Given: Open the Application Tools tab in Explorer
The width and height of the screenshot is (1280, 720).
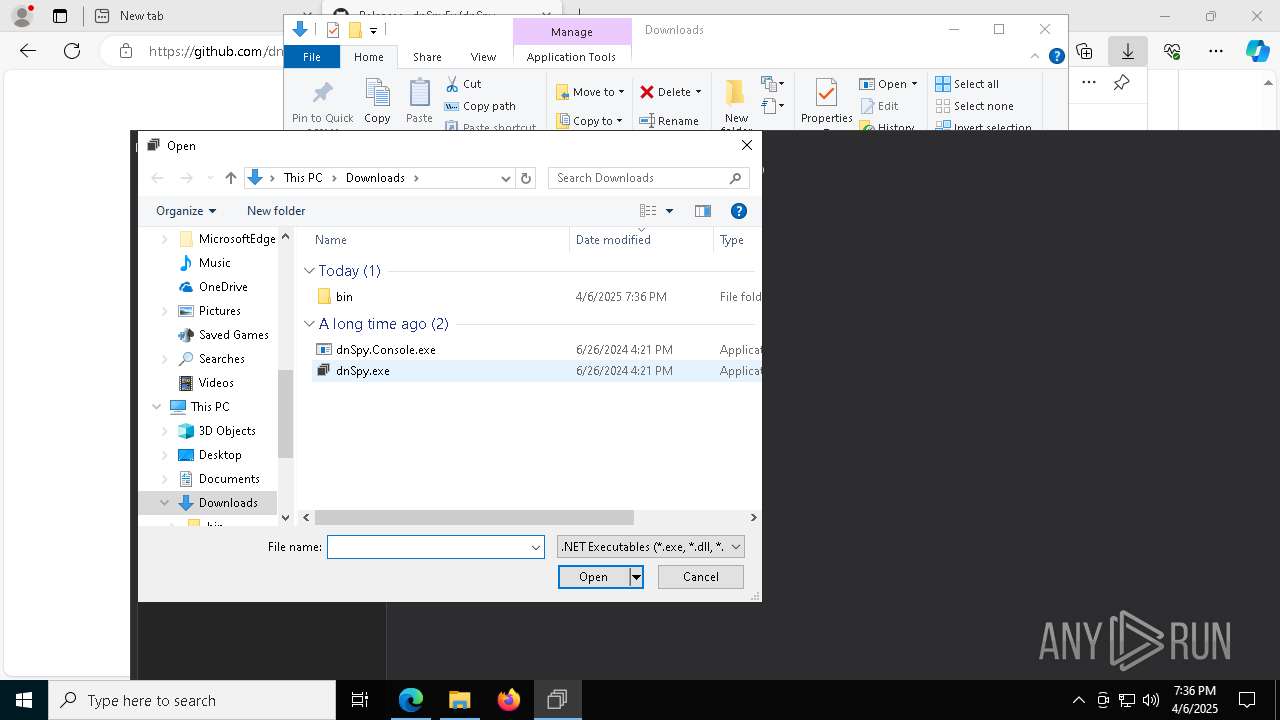Looking at the screenshot, I should point(571,57).
